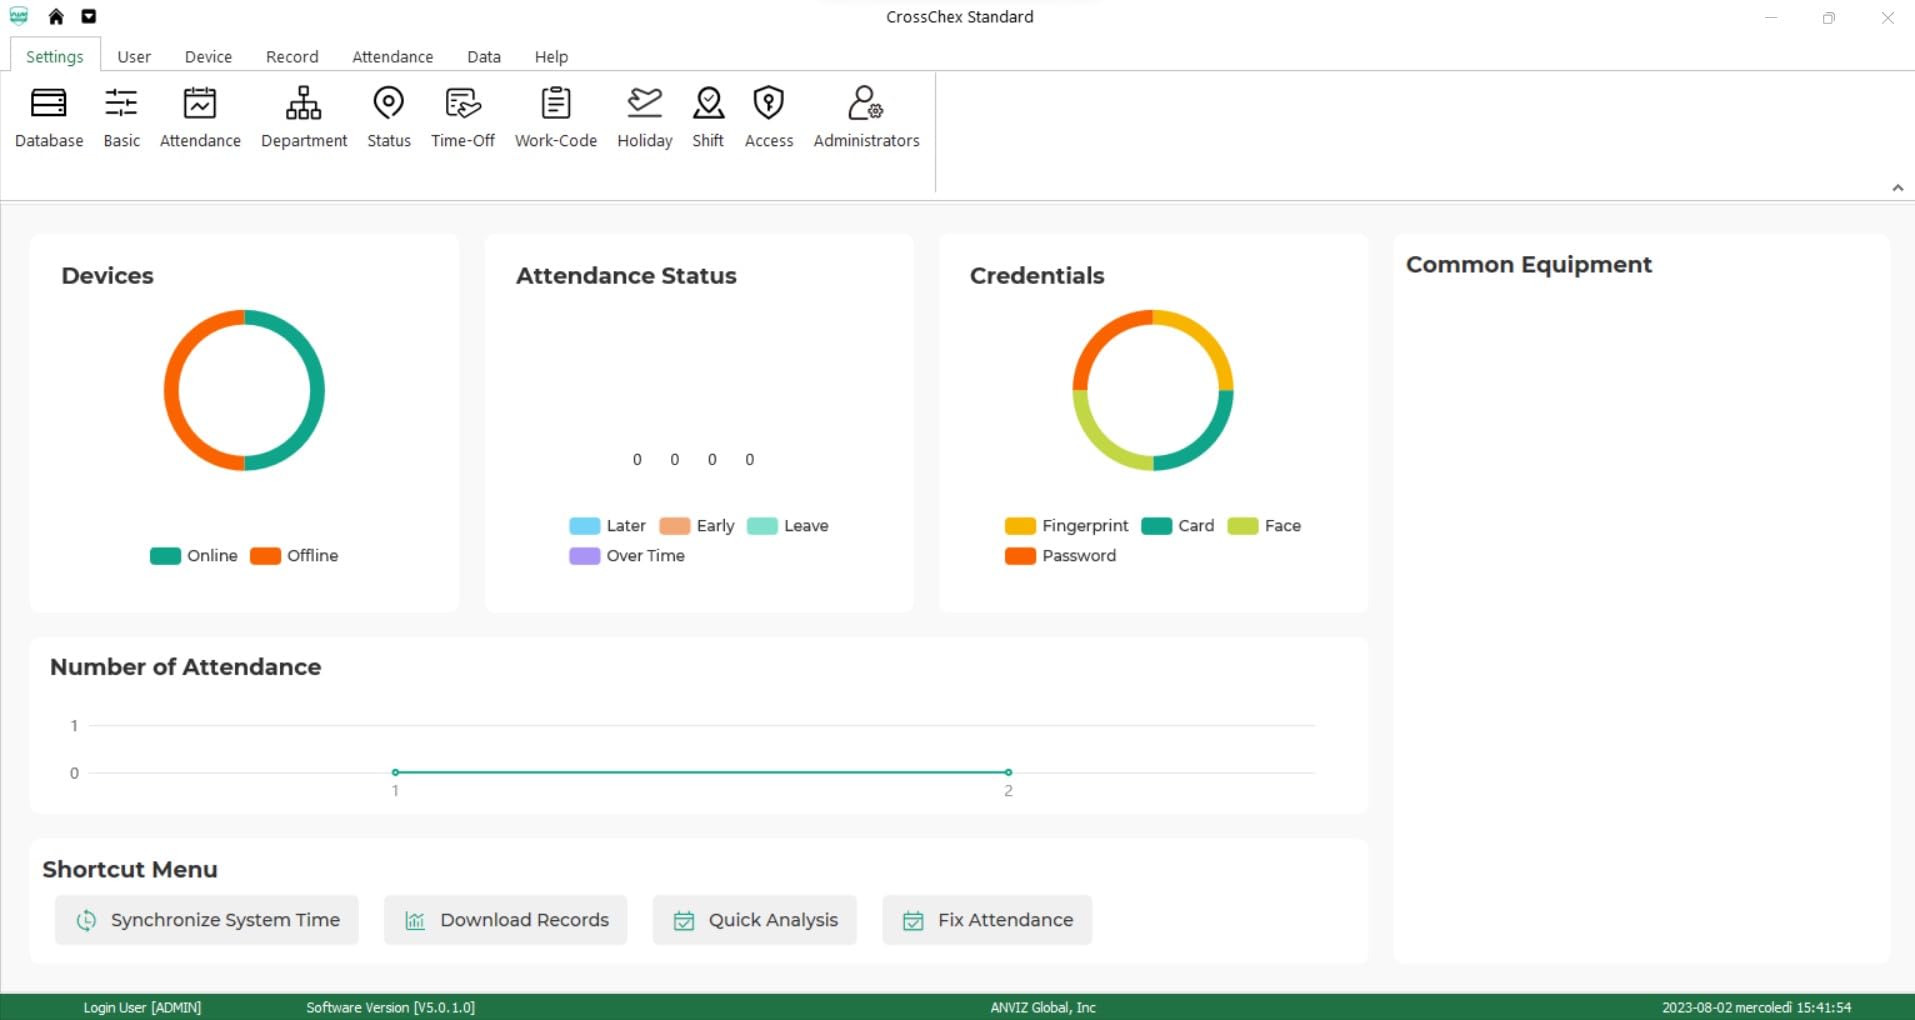Click the "Common Equipment" heading
Image resolution: width=1915 pixels, height=1020 pixels.
coord(1528,265)
